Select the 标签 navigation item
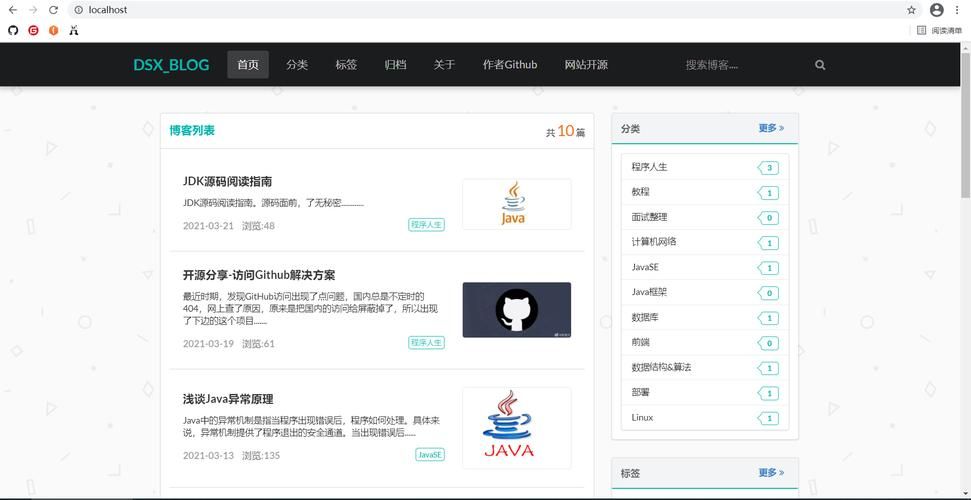 pyautogui.click(x=346, y=65)
